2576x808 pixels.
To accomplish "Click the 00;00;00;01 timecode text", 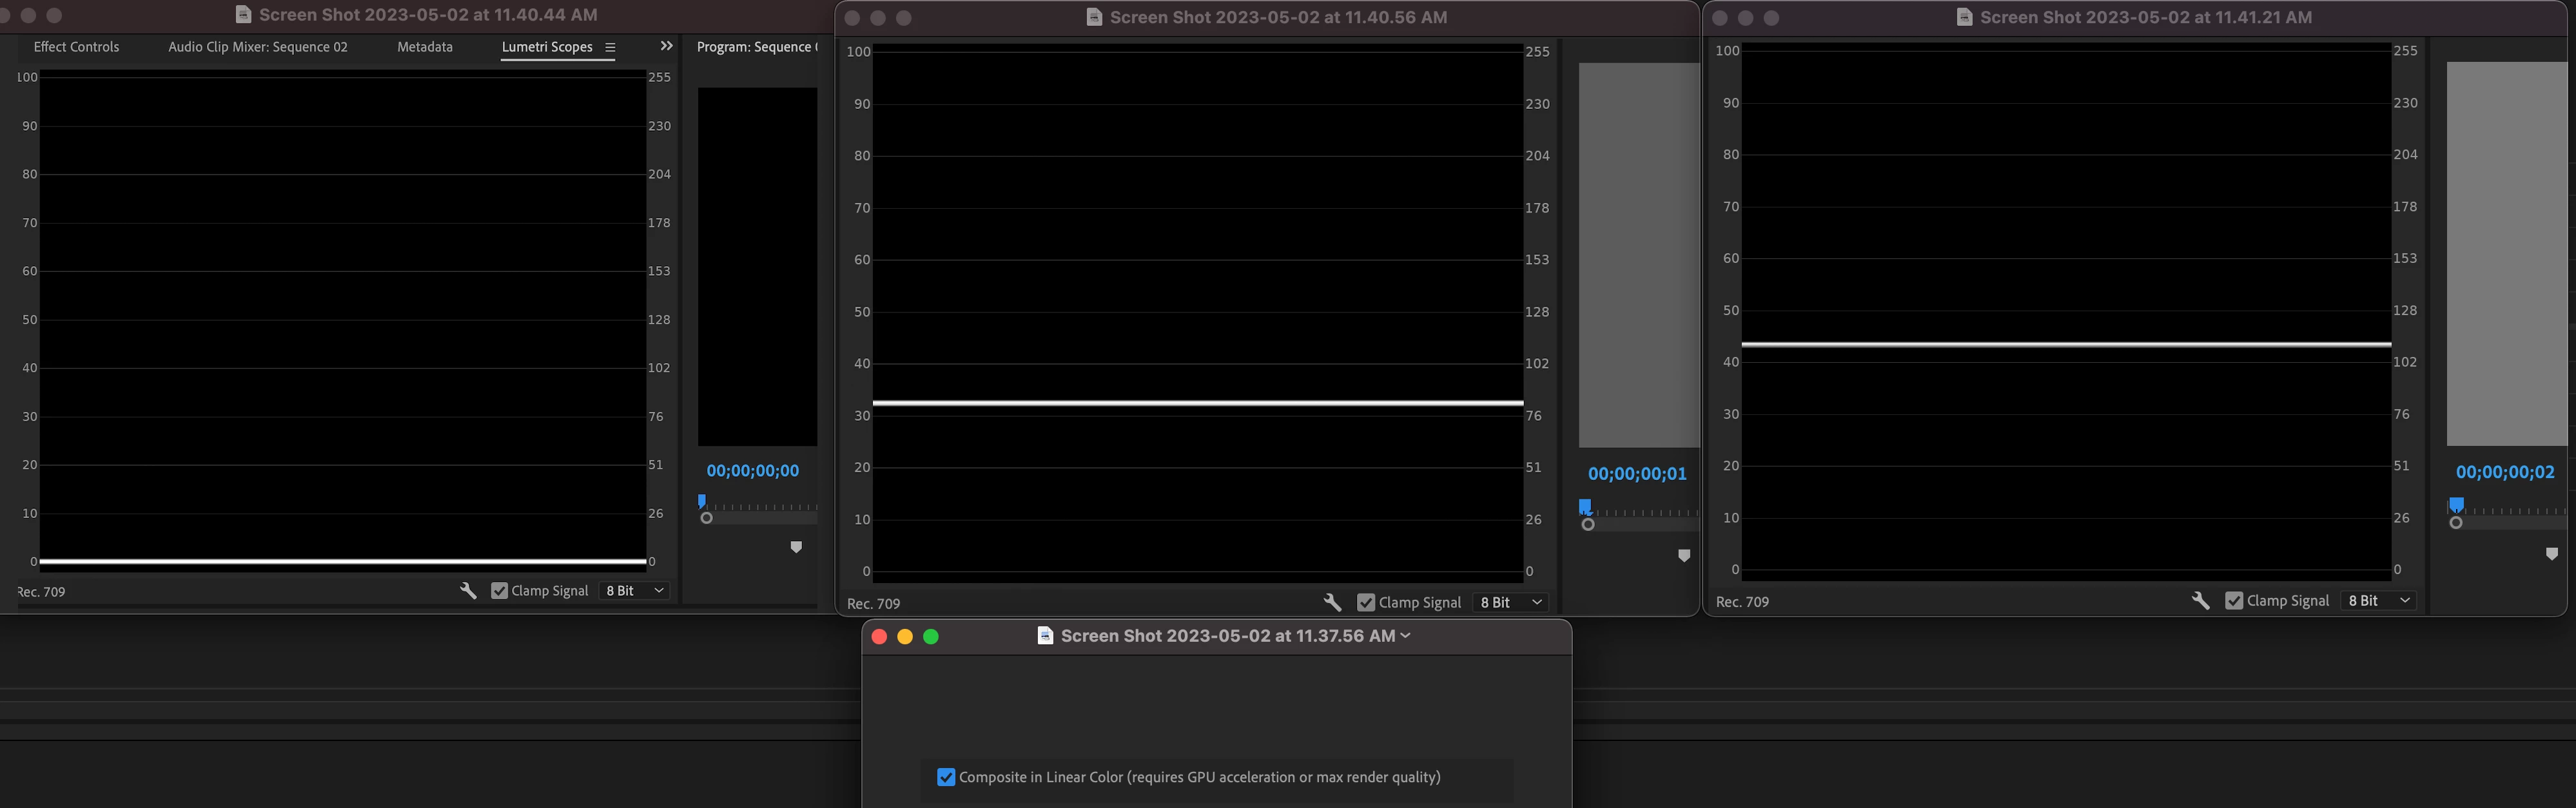I will [1637, 474].
